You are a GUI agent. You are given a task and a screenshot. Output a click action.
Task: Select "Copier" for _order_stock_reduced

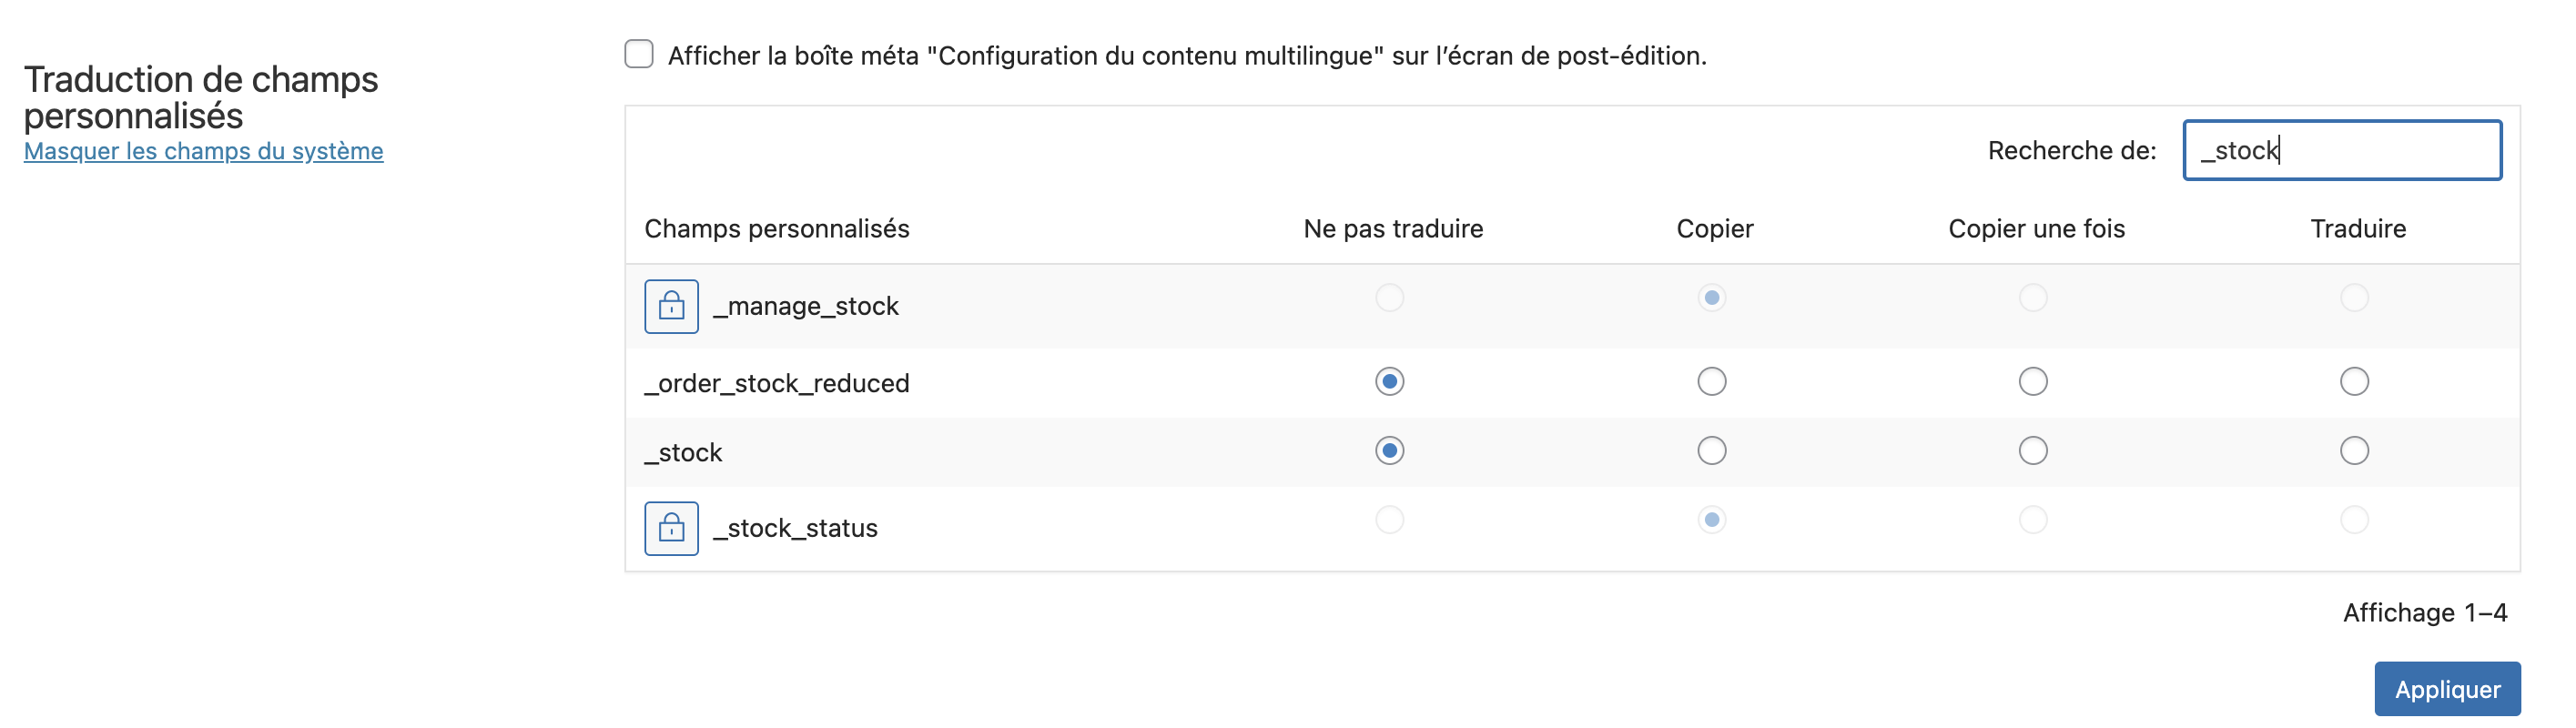[x=1711, y=382]
